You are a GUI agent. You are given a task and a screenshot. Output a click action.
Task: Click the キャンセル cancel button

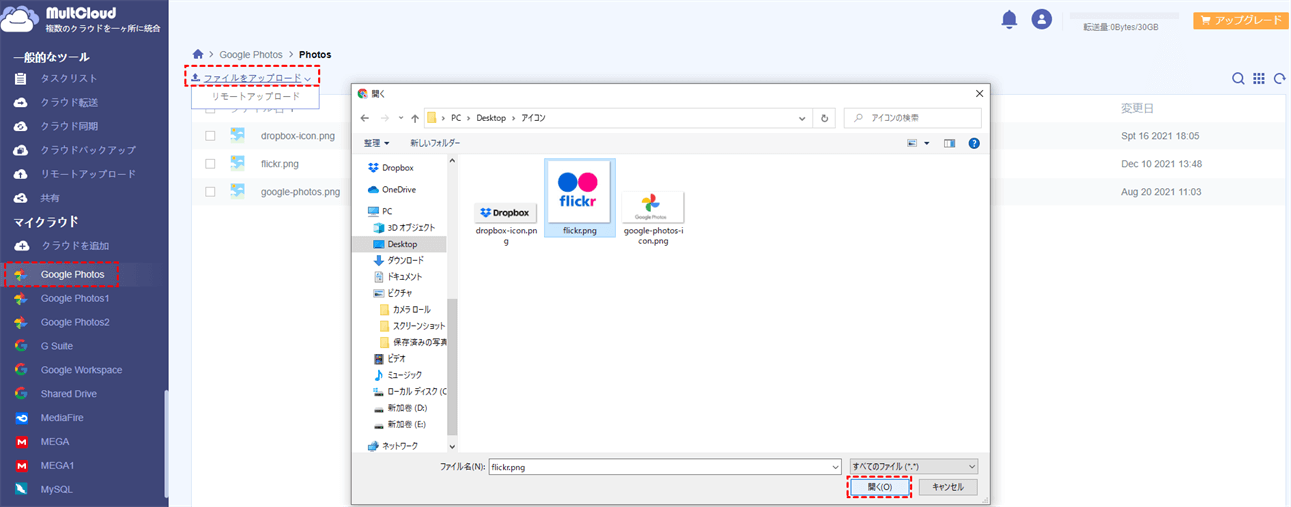pos(947,487)
